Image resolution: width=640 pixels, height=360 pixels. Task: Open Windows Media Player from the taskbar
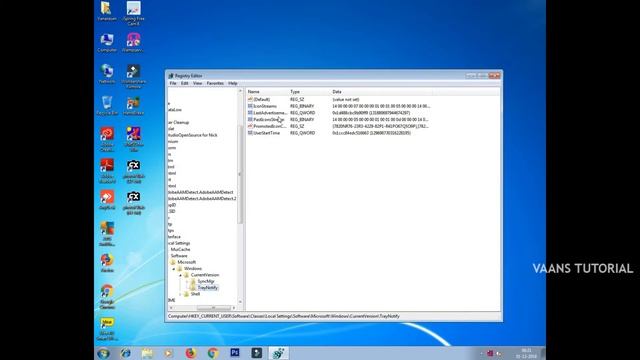pos(169,353)
